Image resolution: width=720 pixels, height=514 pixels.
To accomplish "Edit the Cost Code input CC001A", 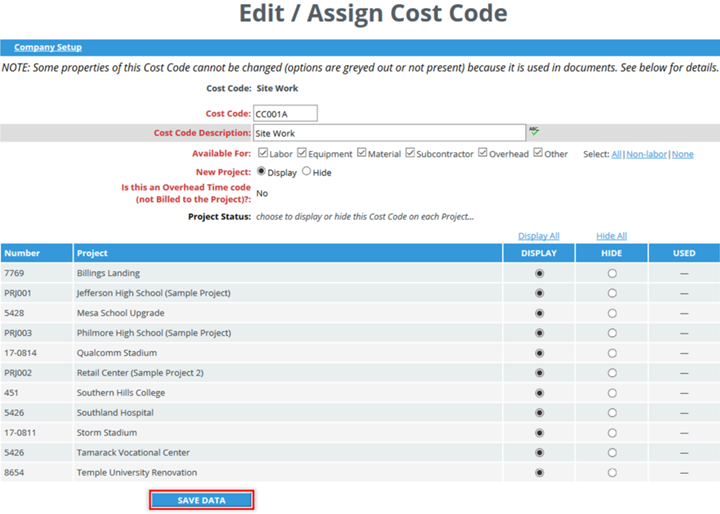I will tap(285, 113).
